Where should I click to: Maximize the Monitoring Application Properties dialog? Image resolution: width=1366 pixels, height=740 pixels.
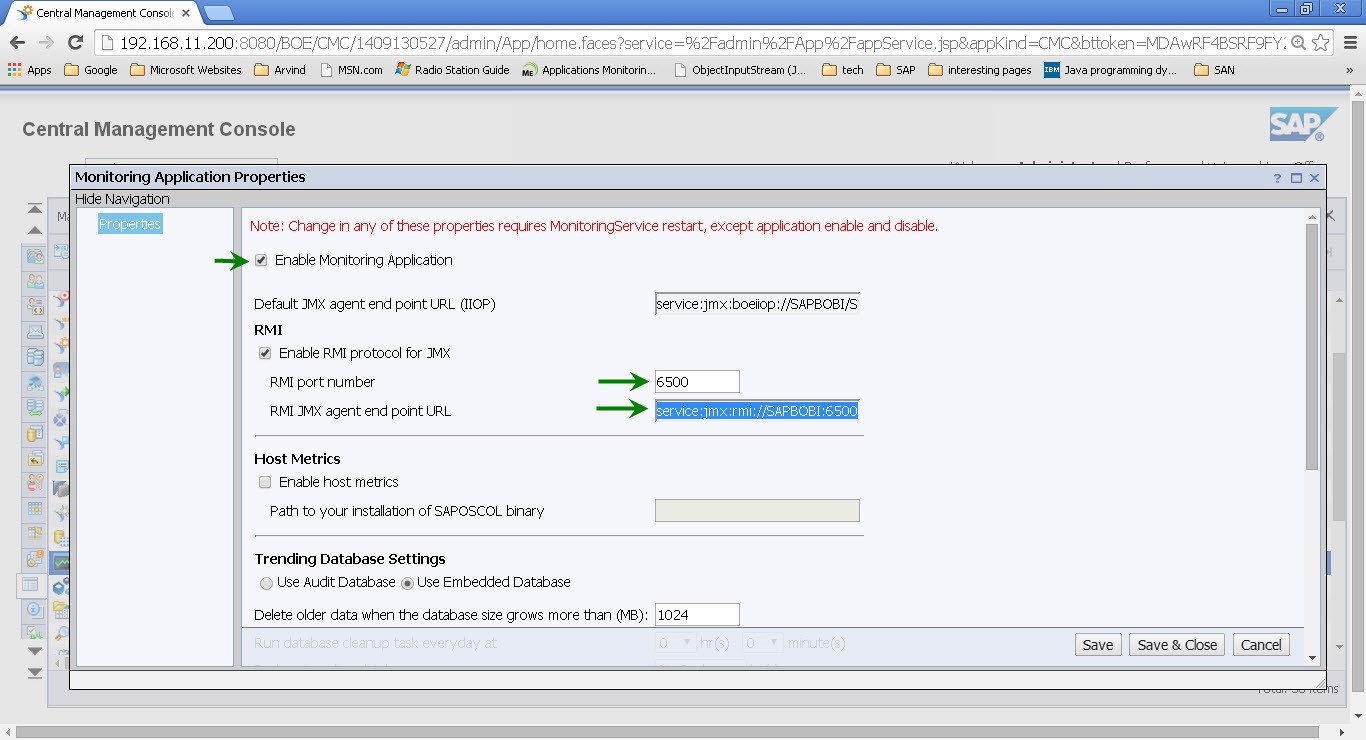tap(1296, 178)
